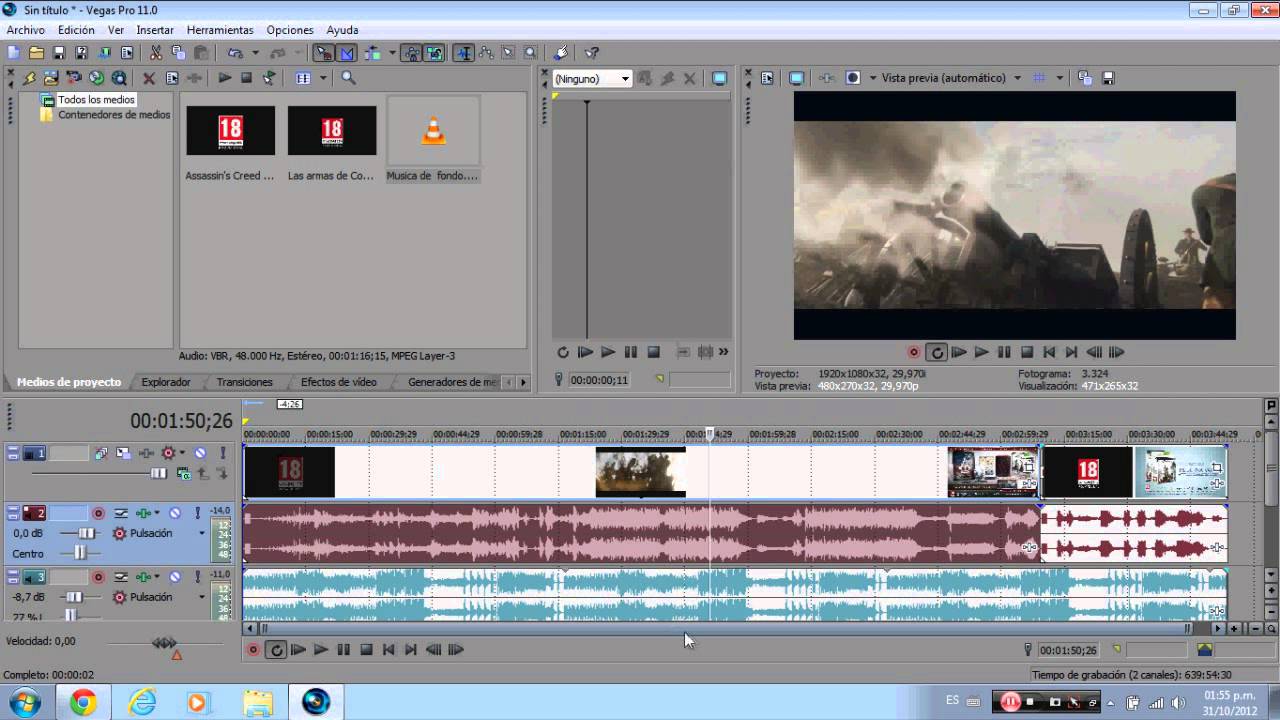This screenshot has width=1280, height=720.
Task: Click track 3 invert phase icon
Action: (120, 577)
